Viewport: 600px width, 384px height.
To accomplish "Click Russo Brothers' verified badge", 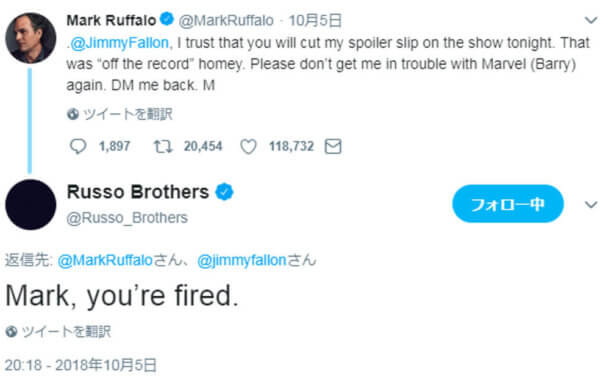I will [x=224, y=192].
